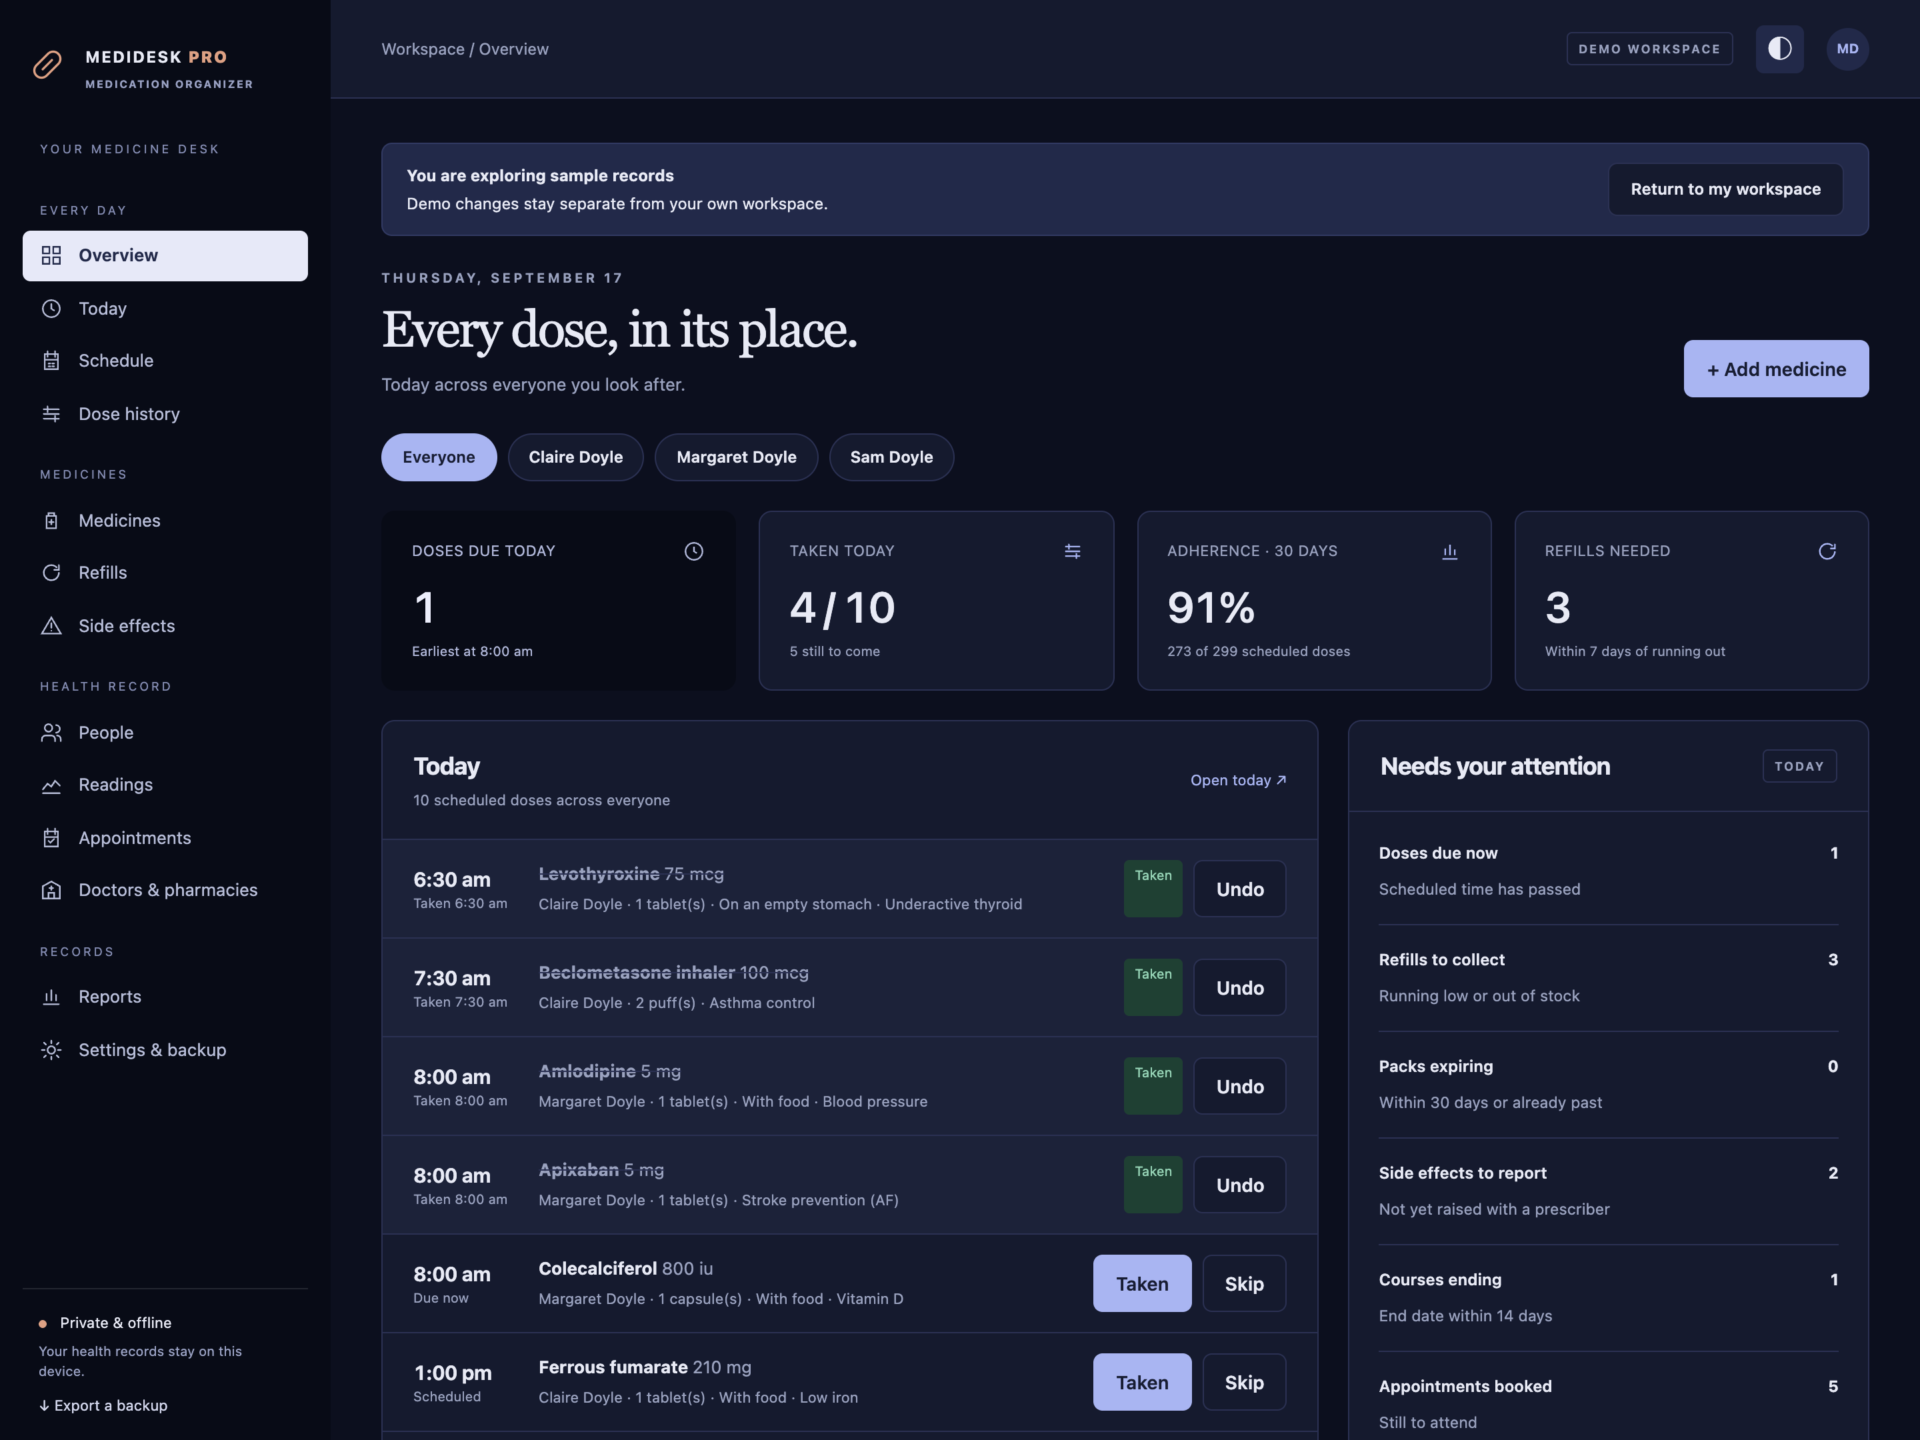This screenshot has width=1920, height=1440.
Task: Click the clock icon beside Today
Action: pyautogui.click(x=51, y=308)
